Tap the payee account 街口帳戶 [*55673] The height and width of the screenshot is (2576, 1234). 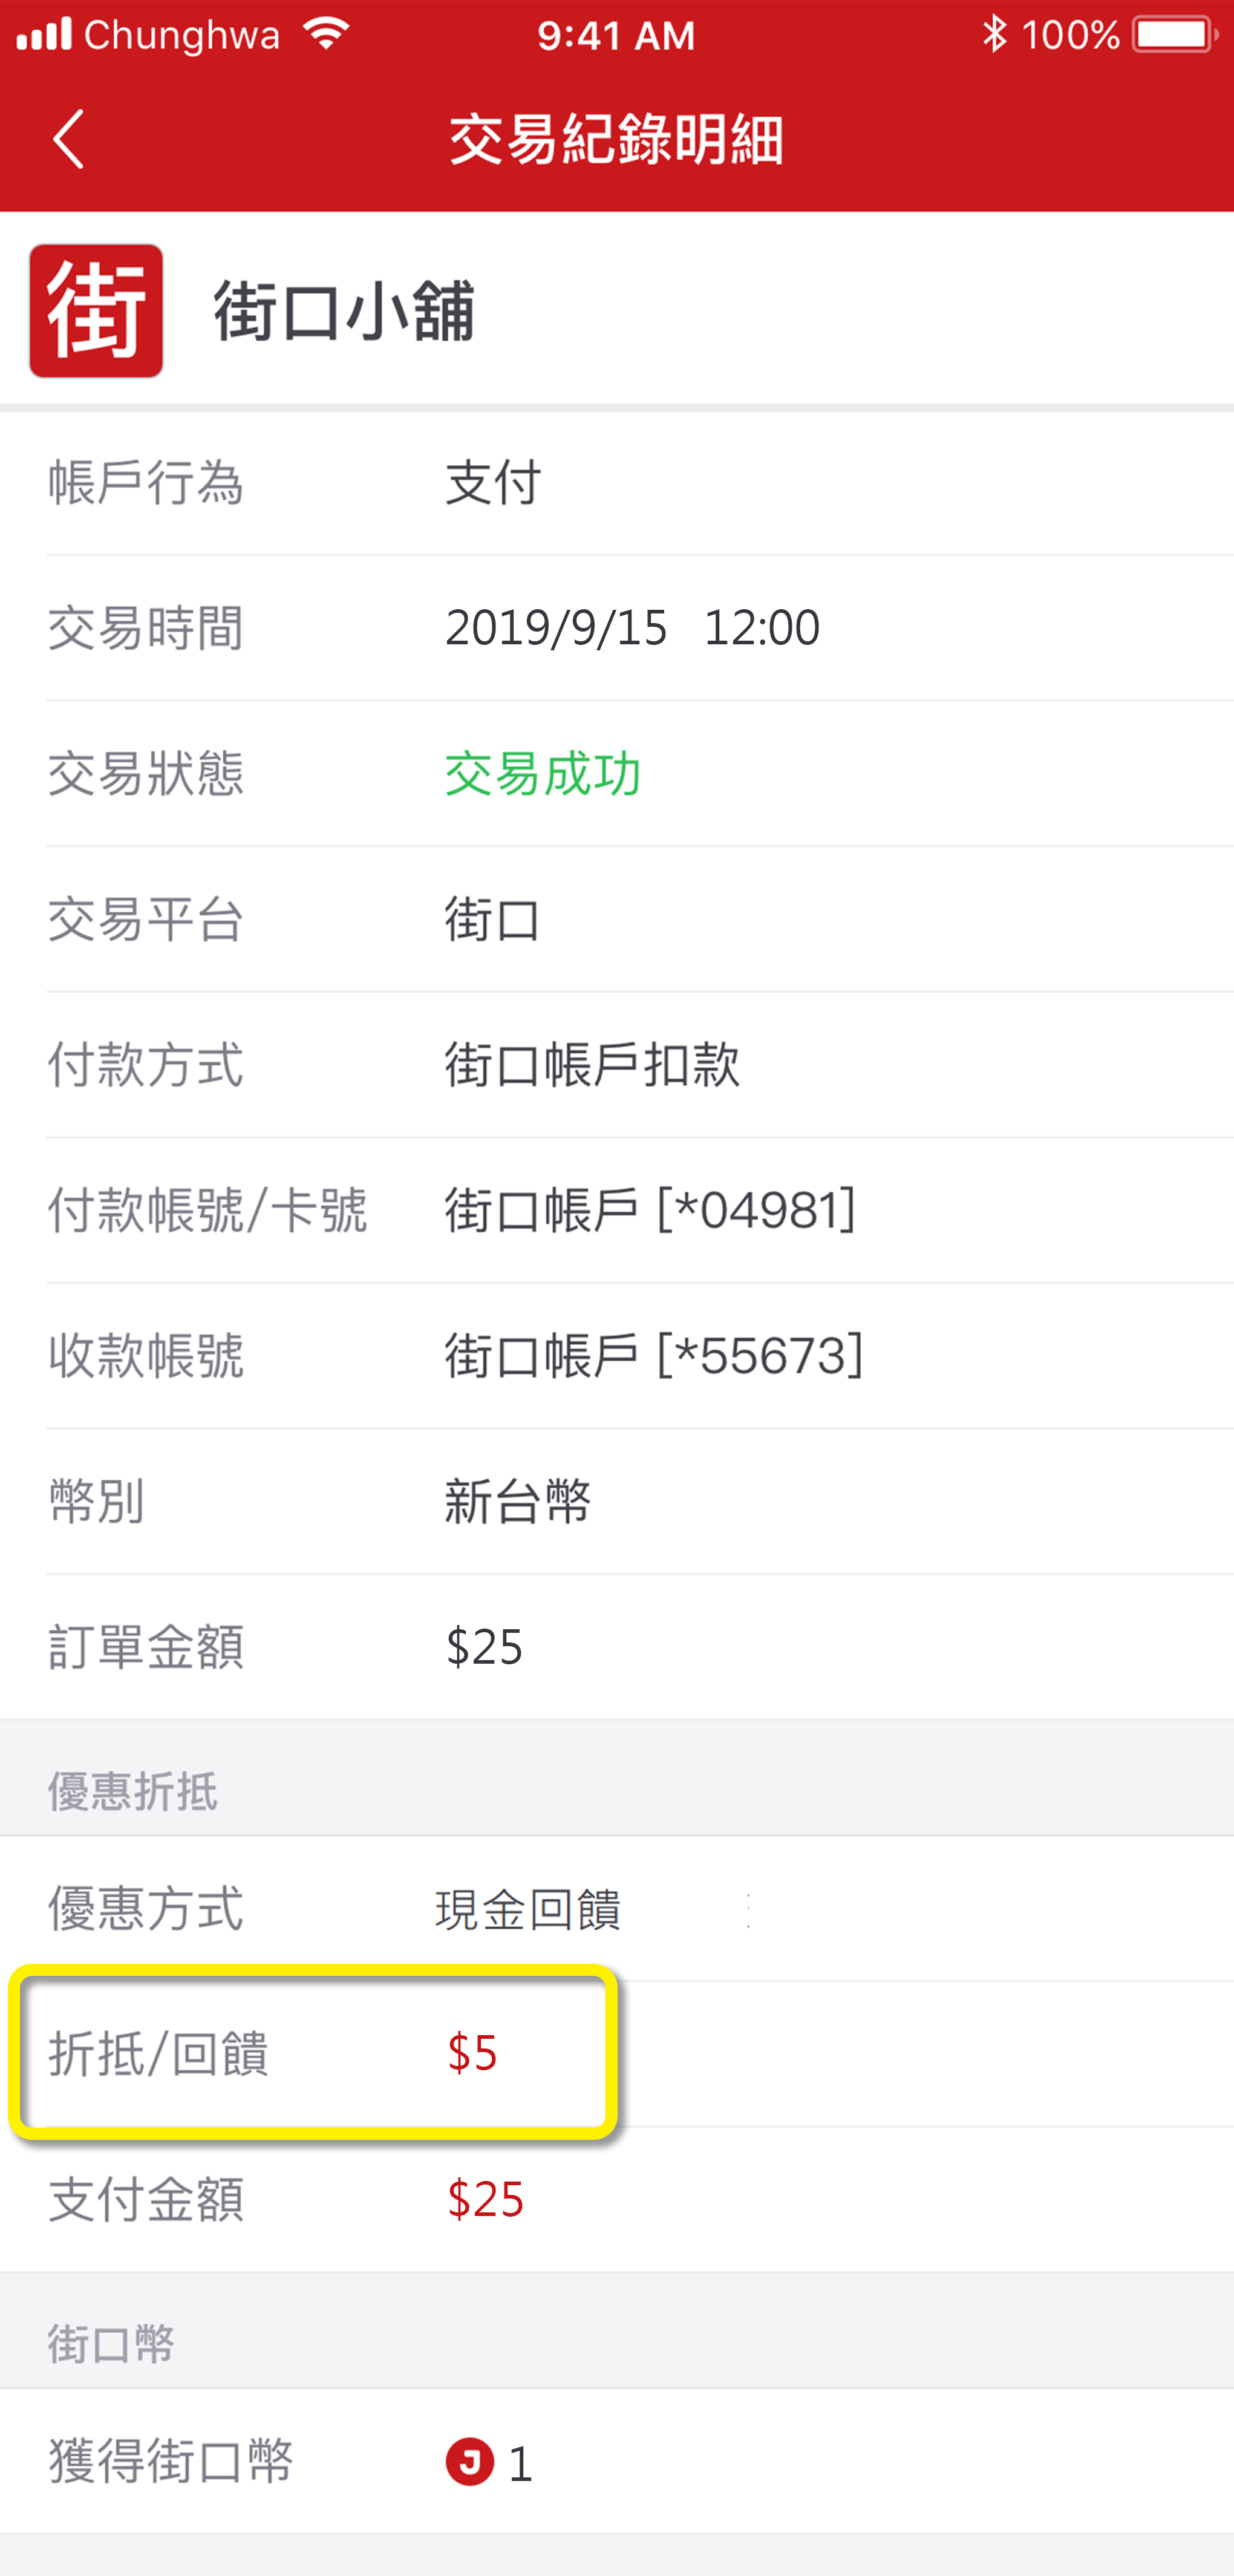[x=654, y=1356]
